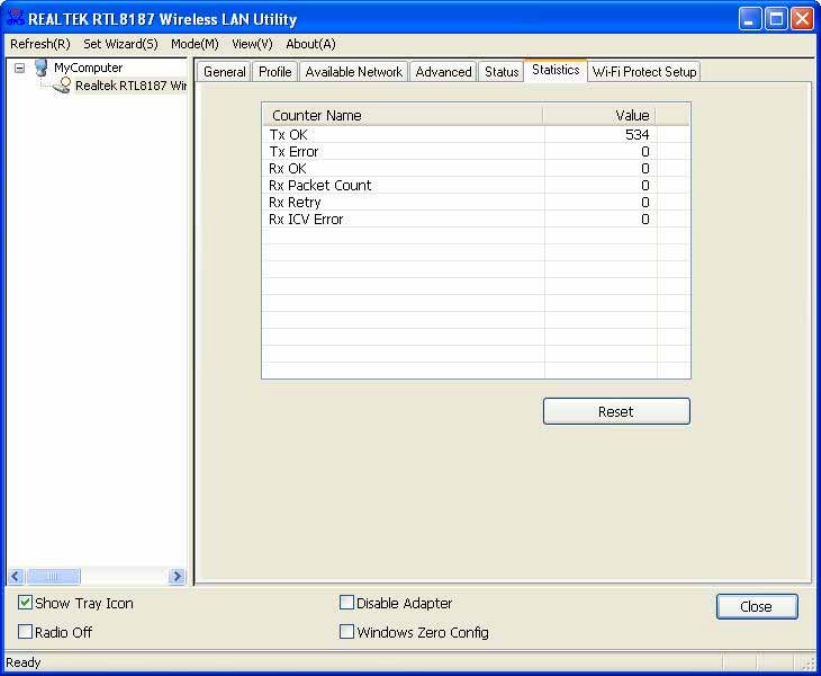Image resolution: width=821 pixels, height=676 pixels.
Task: Switch to the Status tab
Action: point(501,72)
